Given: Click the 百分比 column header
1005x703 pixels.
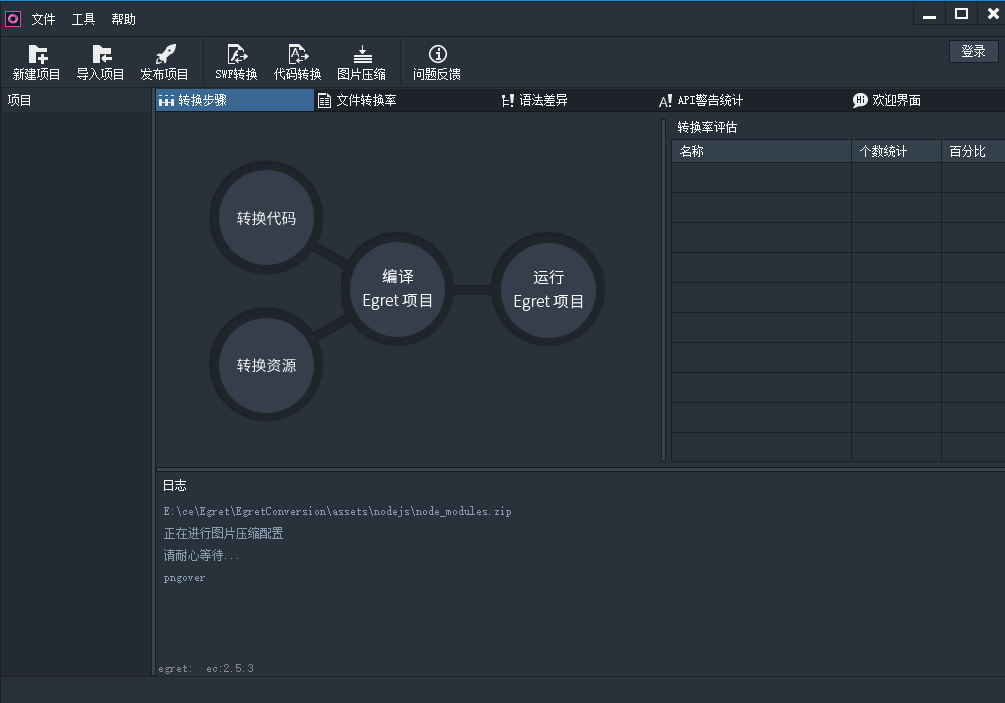Looking at the screenshot, I should 973,151.
